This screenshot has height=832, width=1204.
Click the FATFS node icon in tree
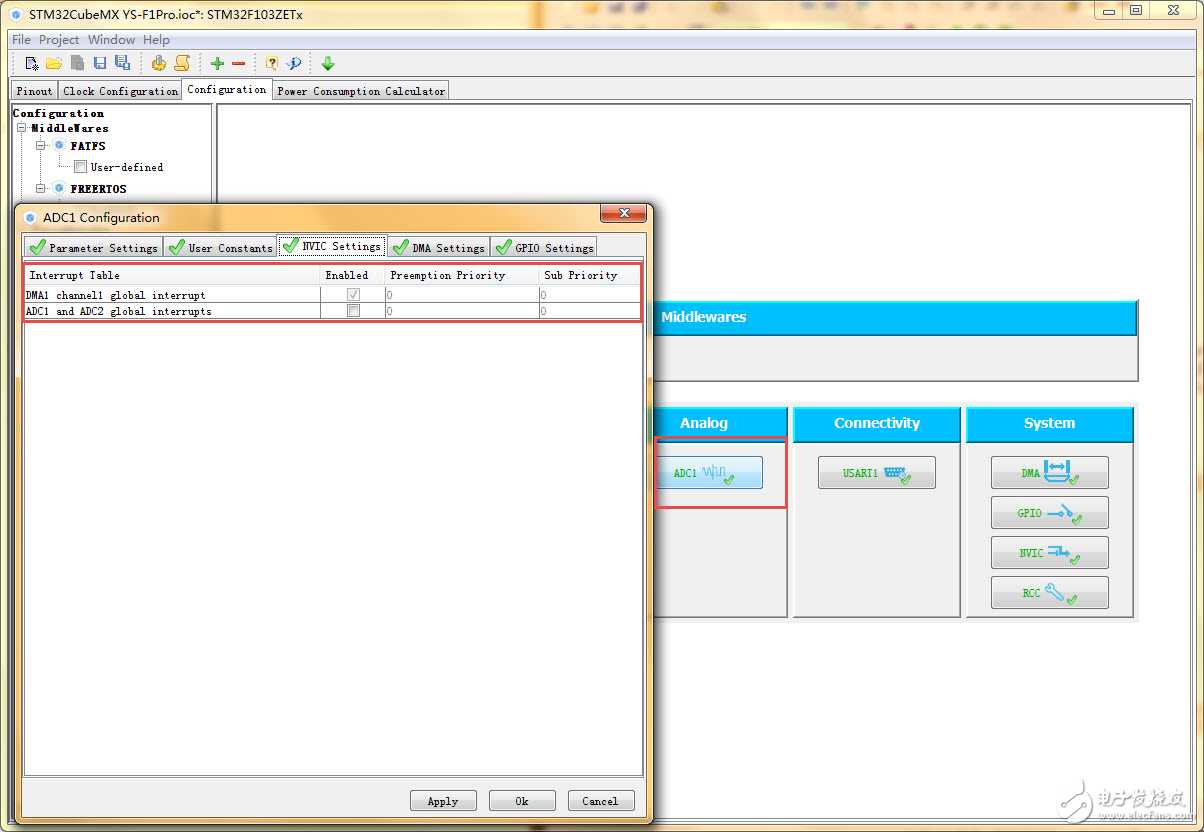[x=59, y=146]
